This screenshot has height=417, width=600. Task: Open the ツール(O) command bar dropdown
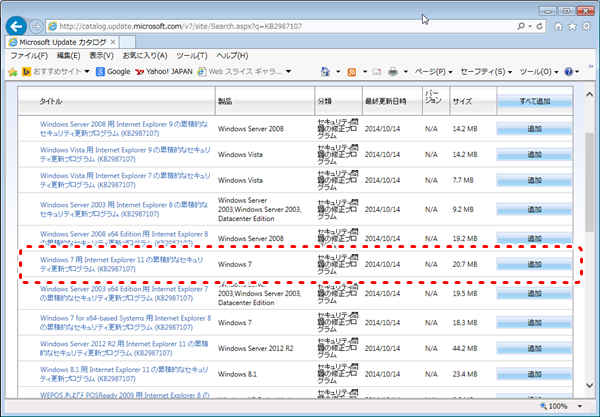pos(539,72)
